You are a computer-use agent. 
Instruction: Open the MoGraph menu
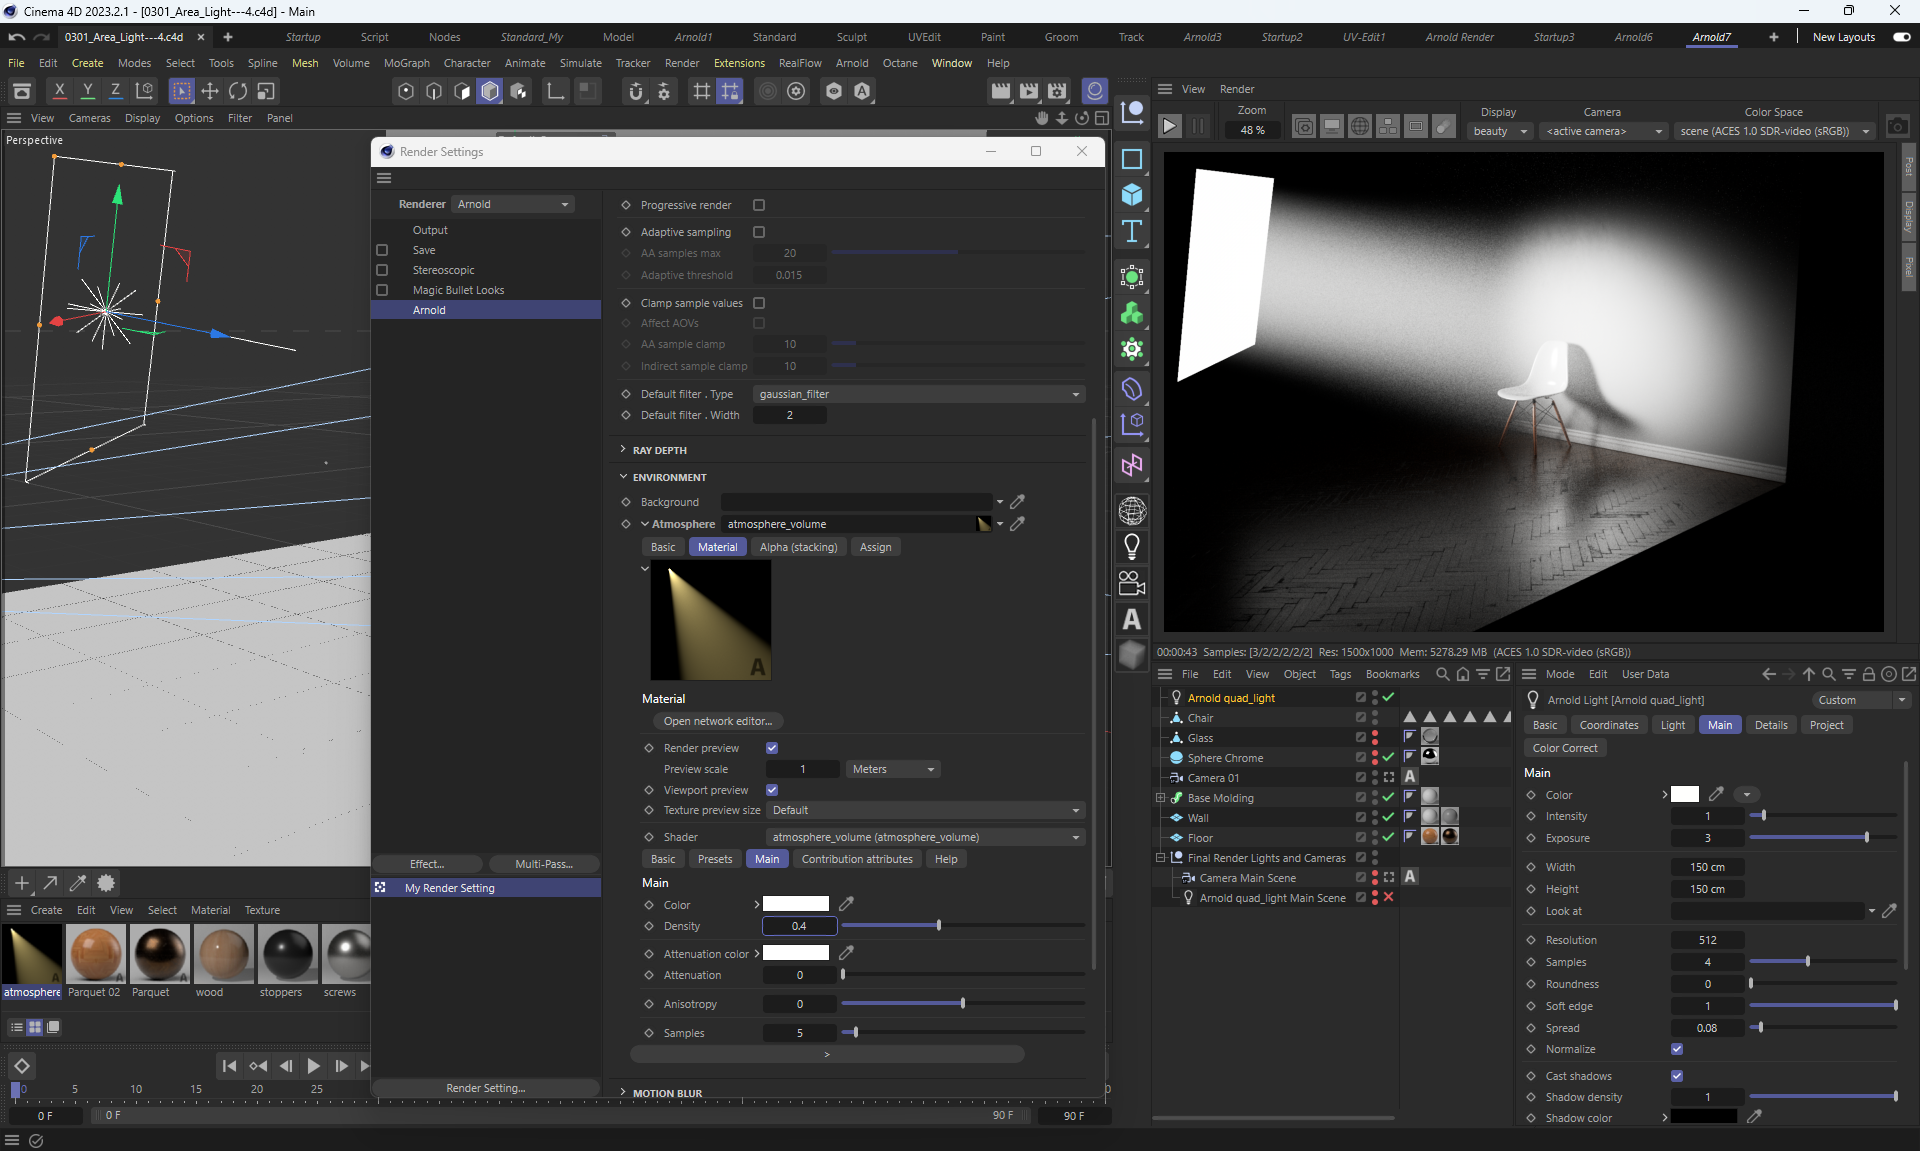point(406,63)
